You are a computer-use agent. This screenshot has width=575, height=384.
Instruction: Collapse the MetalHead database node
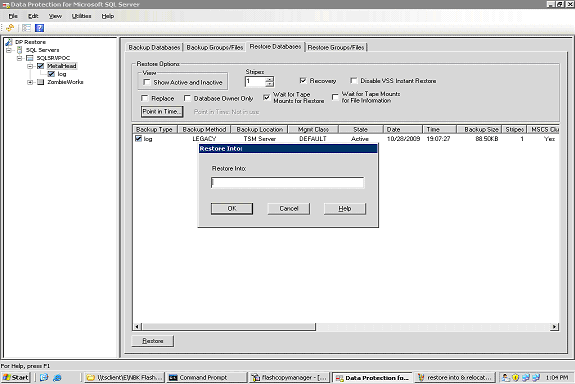coord(30,66)
